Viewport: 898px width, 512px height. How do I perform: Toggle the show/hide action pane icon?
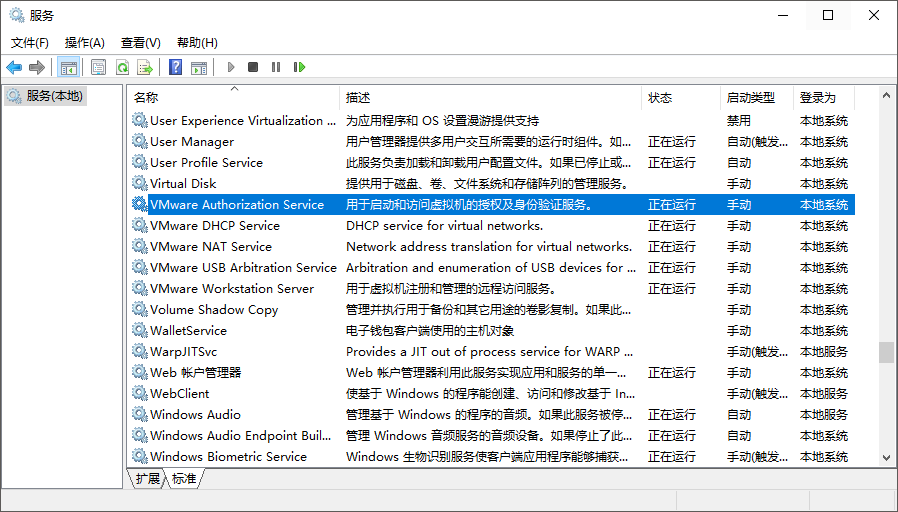click(199, 68)
